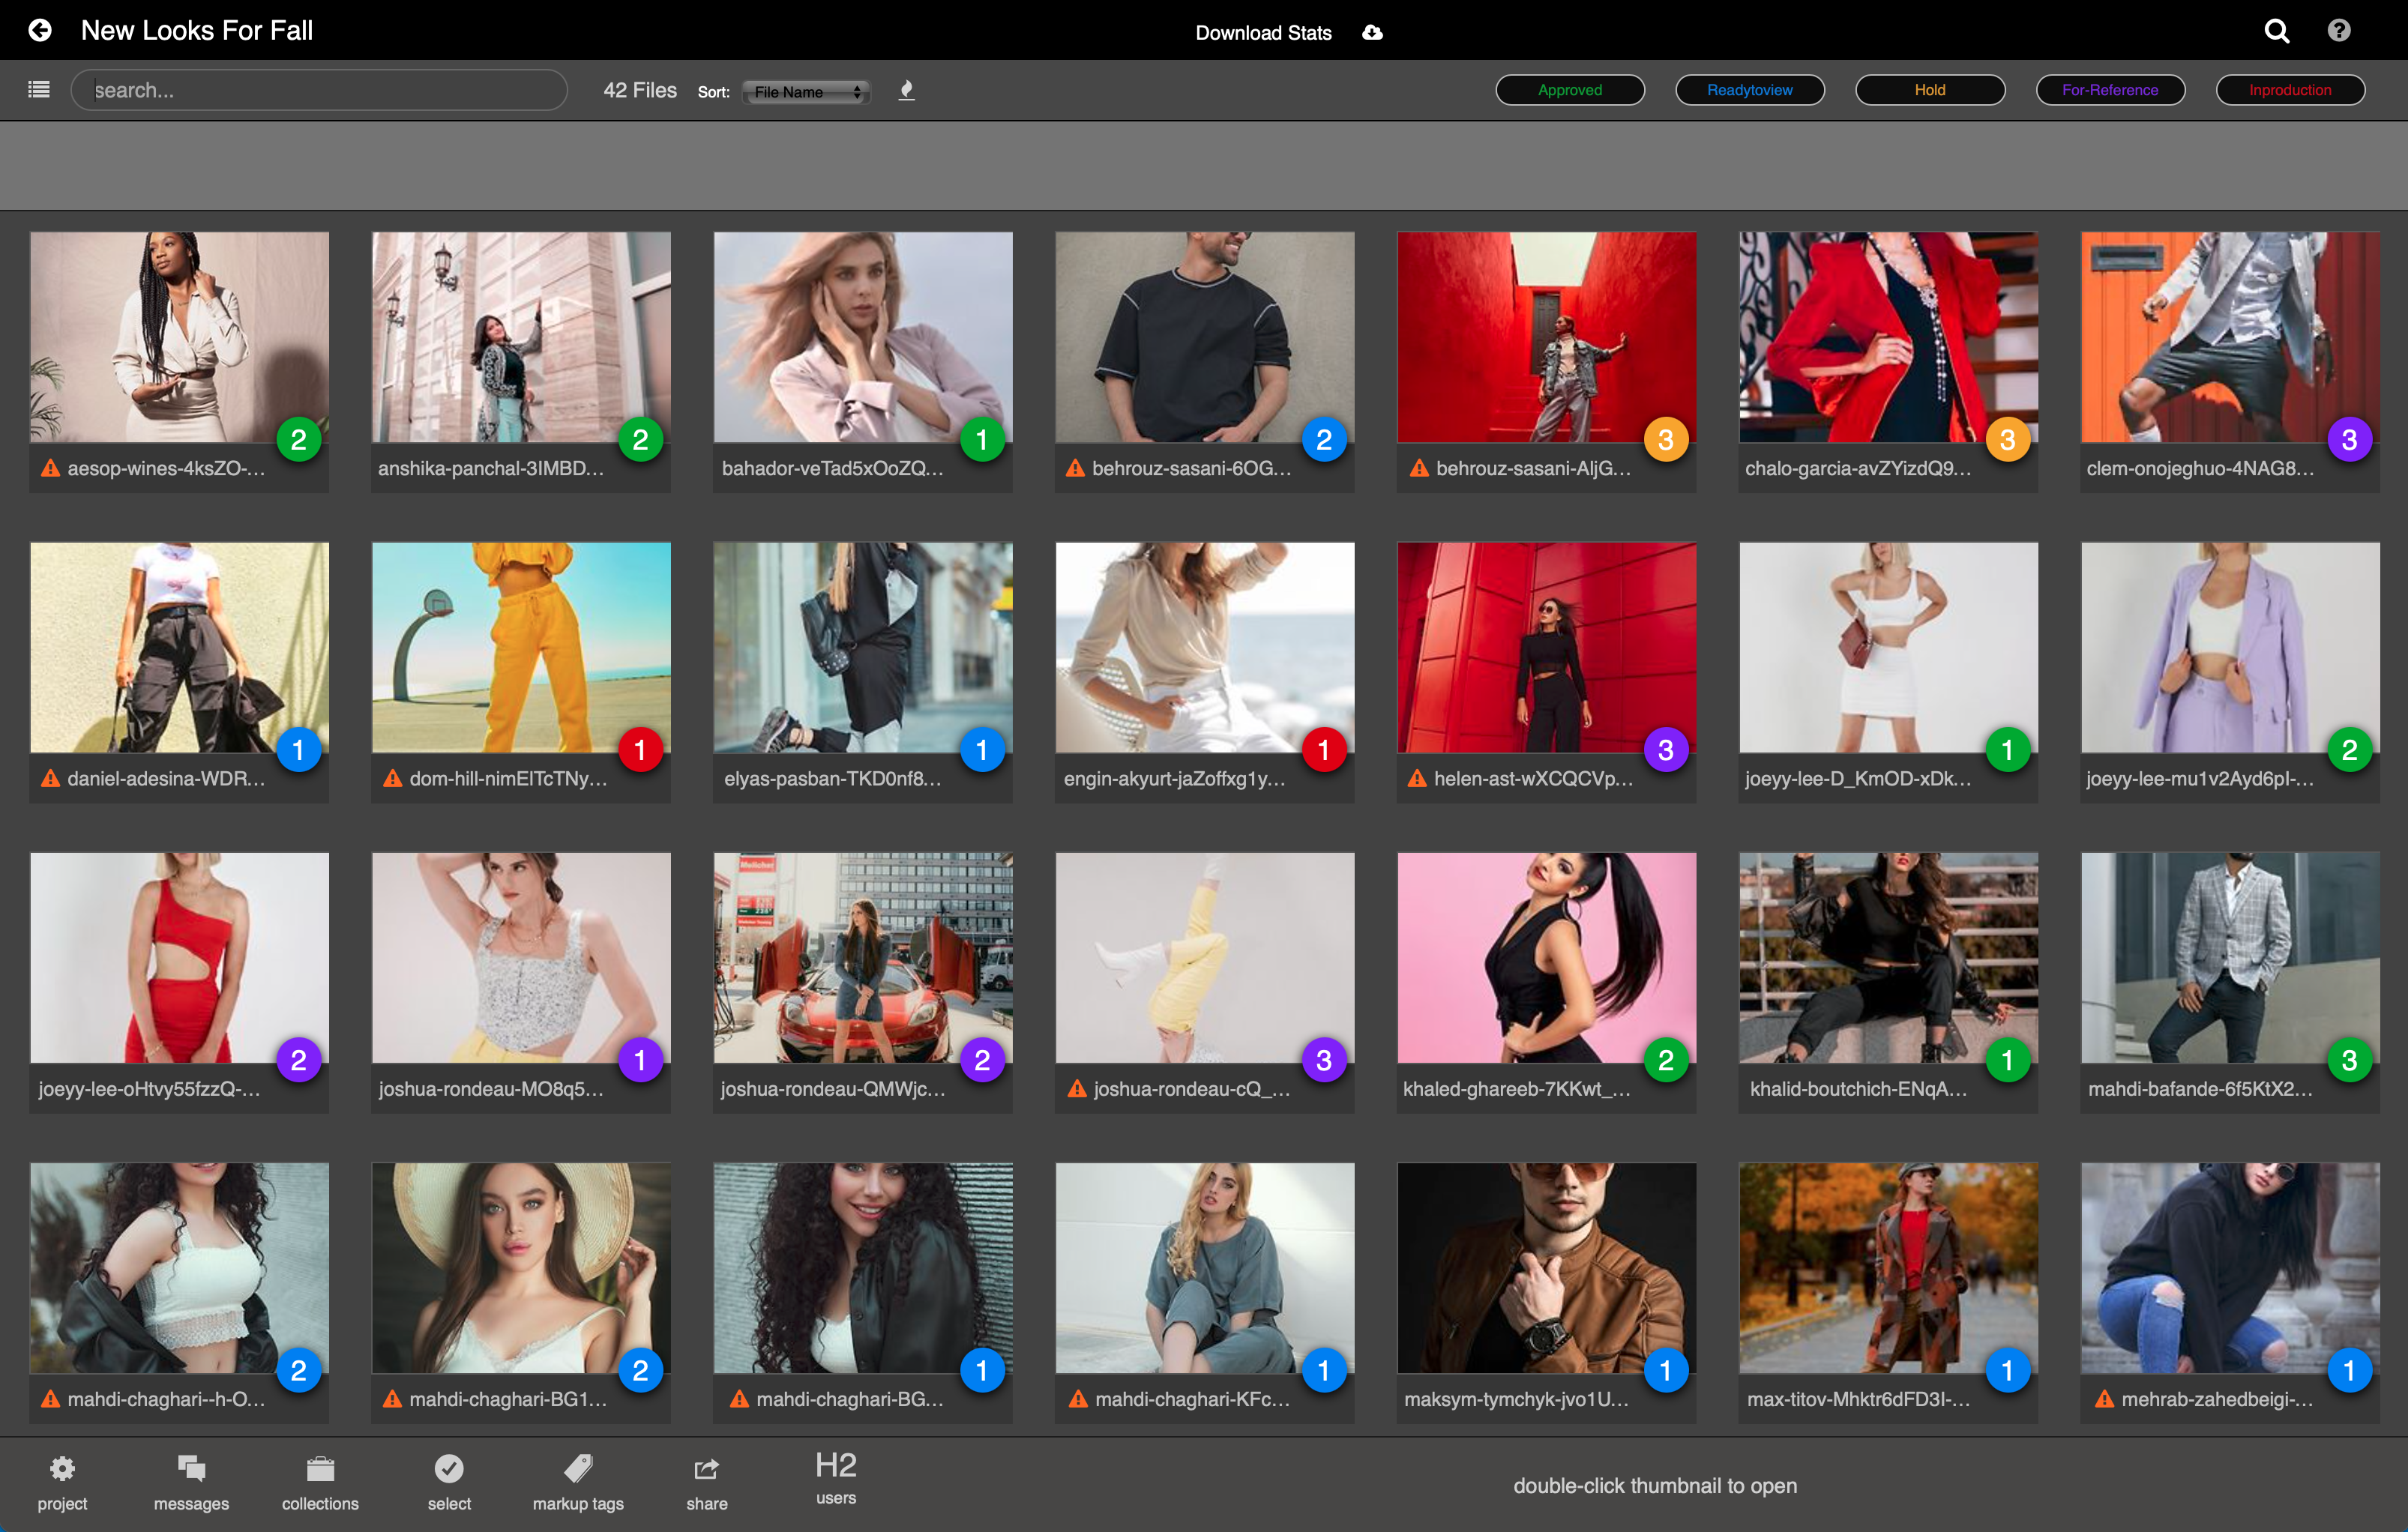Toggle the Readytoview filter tag
This screenshot has width=2408, height=1532.
[1749, 90]
